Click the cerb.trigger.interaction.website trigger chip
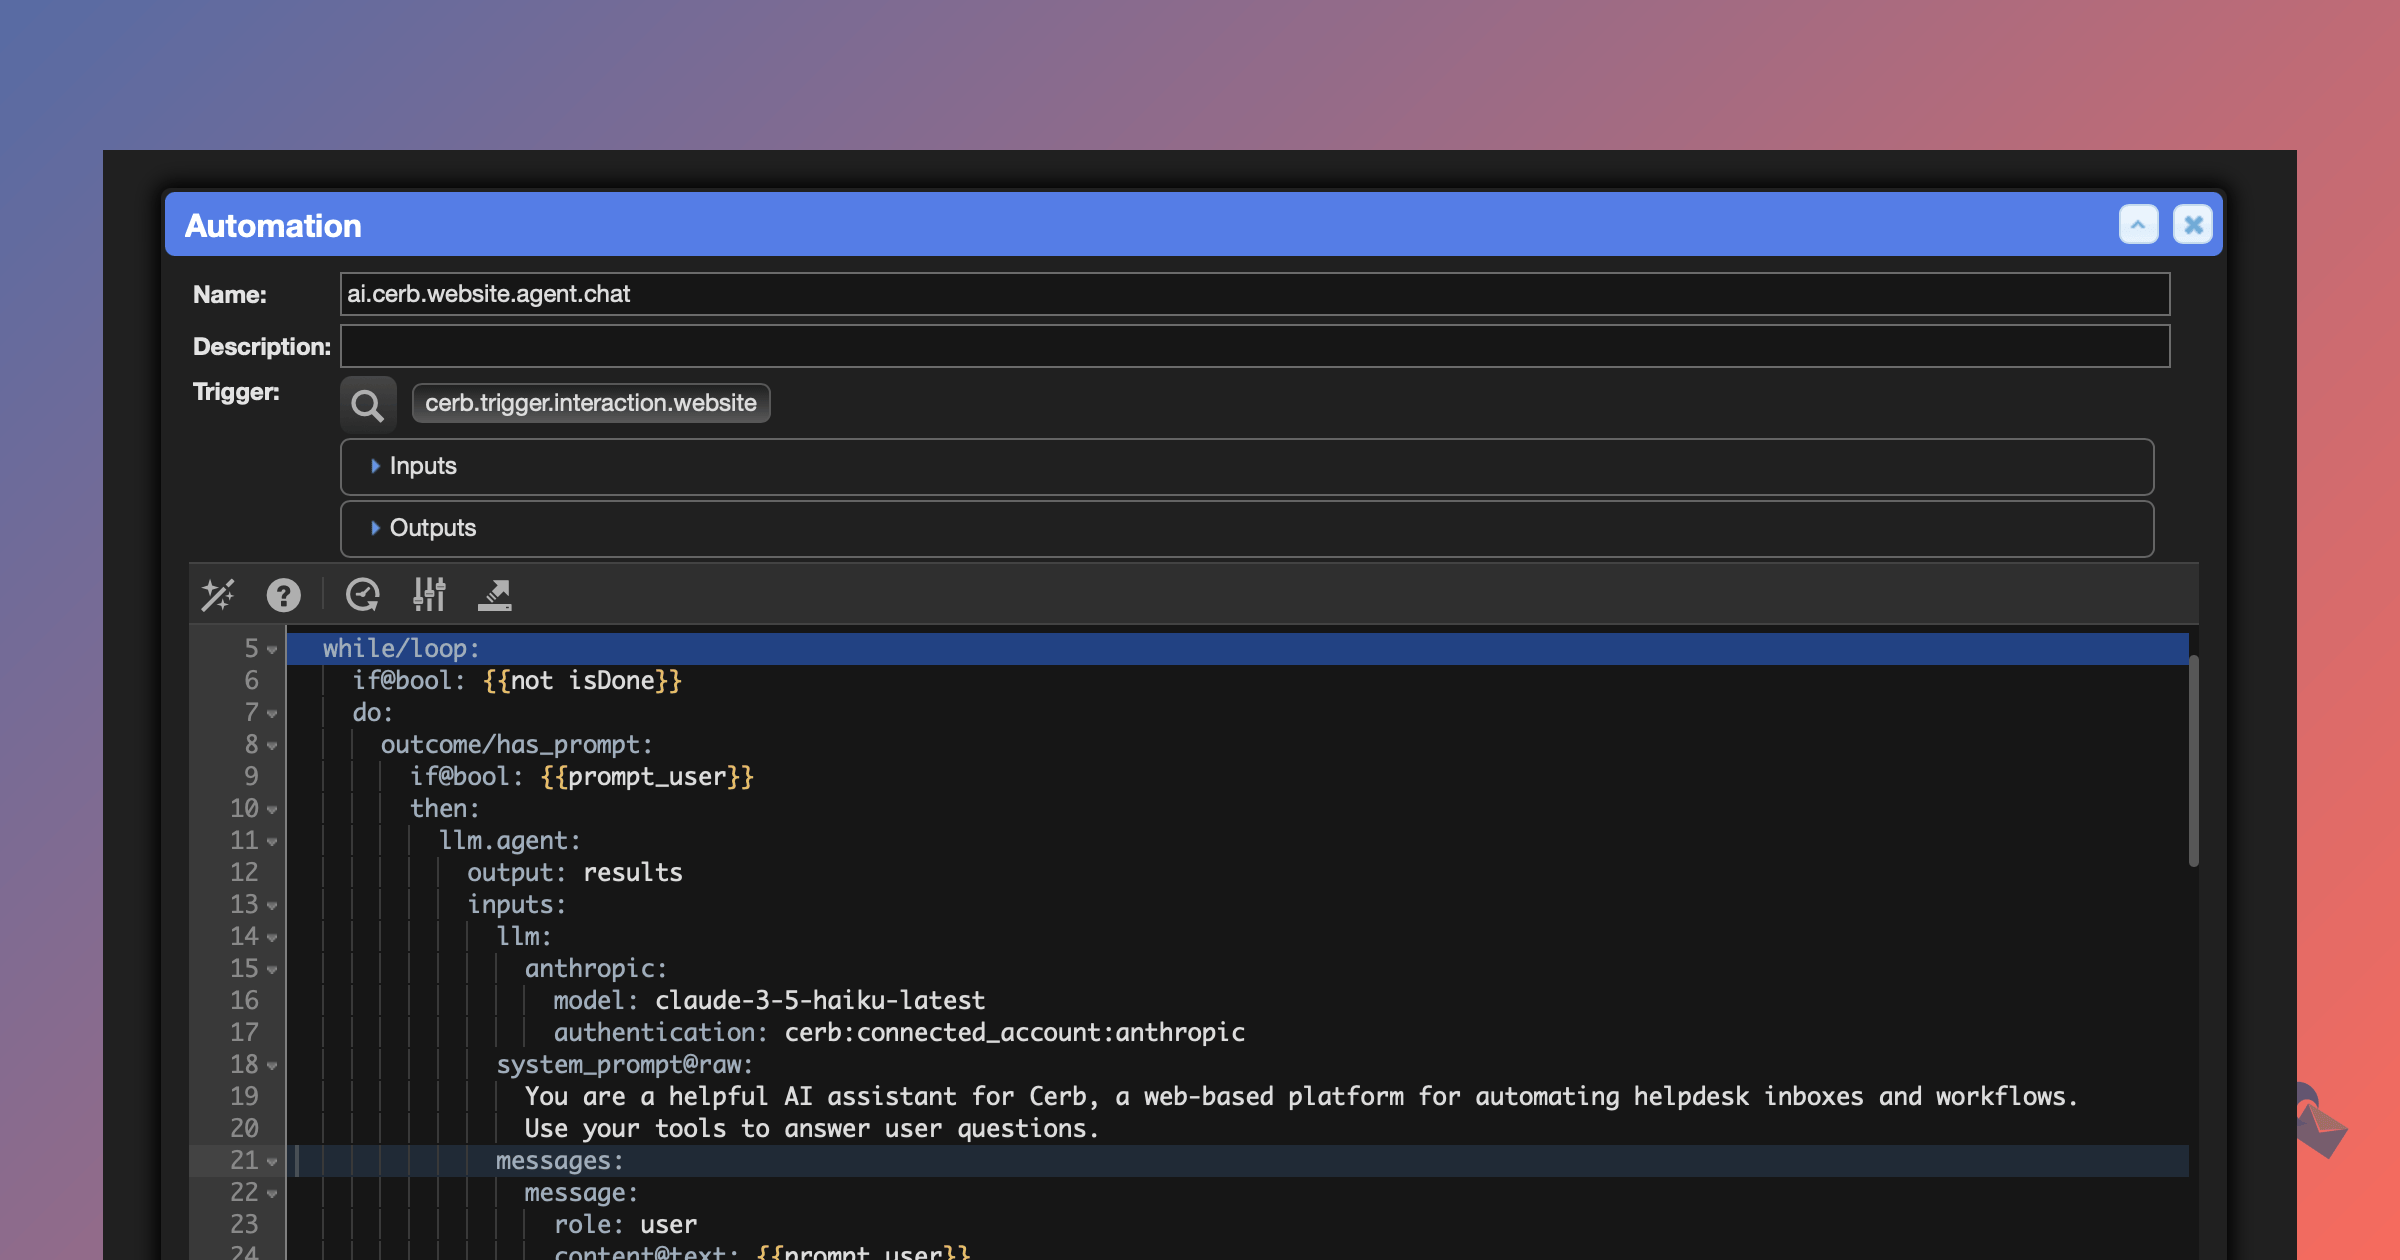 [590, 403]
